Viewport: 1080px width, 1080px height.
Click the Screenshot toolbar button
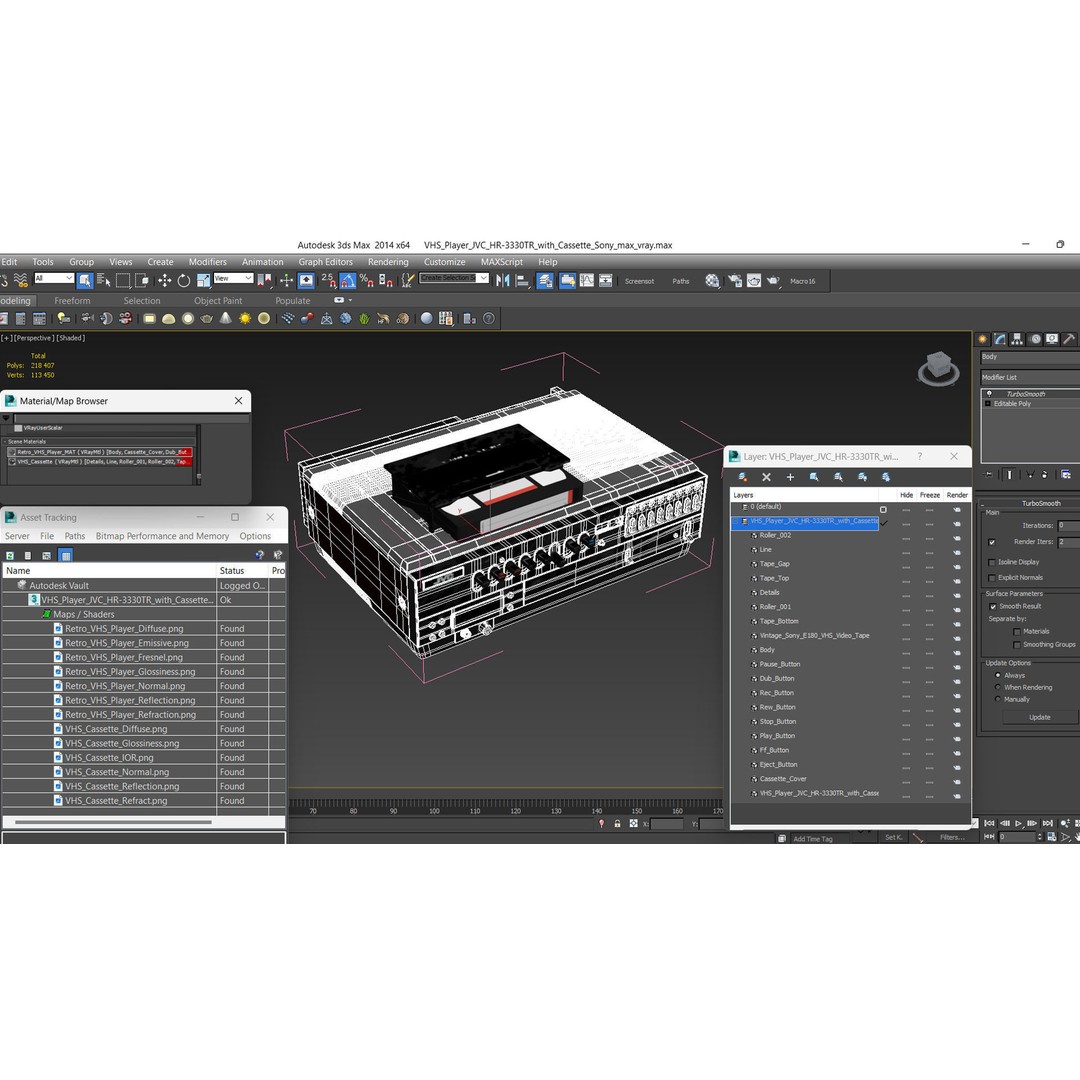coord(639,281)
